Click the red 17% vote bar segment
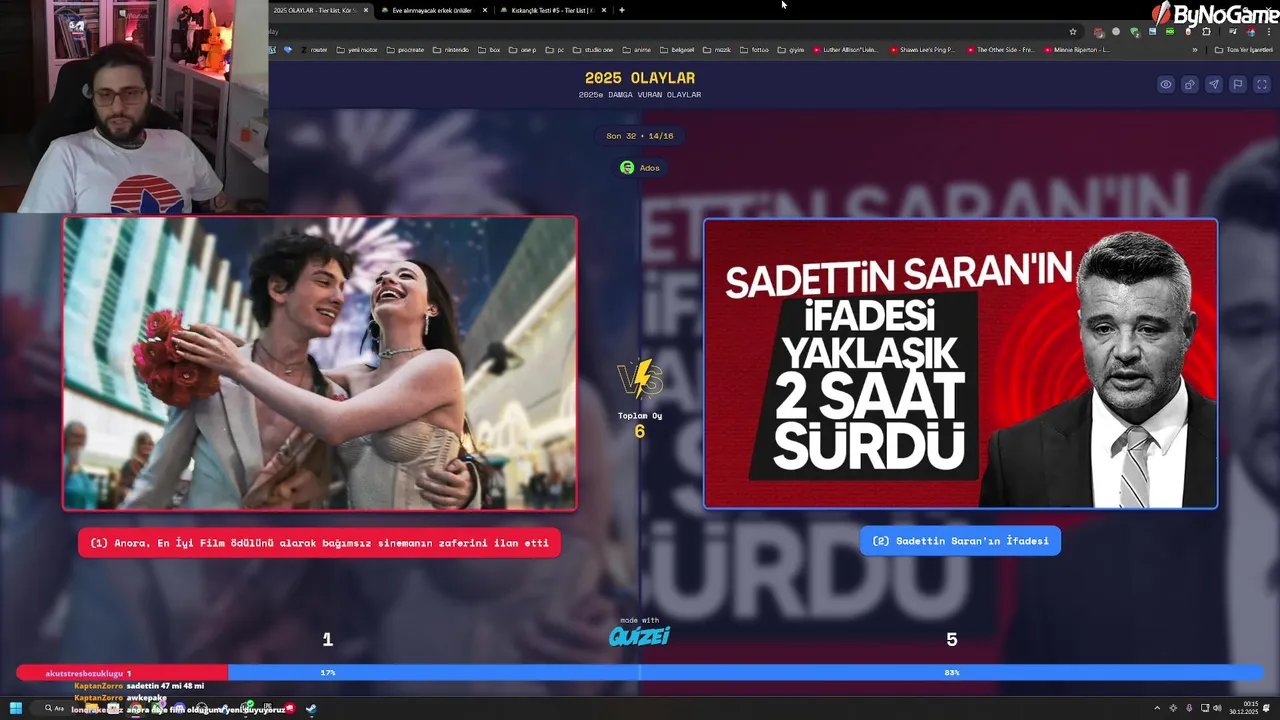1280x720 pixels. click(122, 673)
